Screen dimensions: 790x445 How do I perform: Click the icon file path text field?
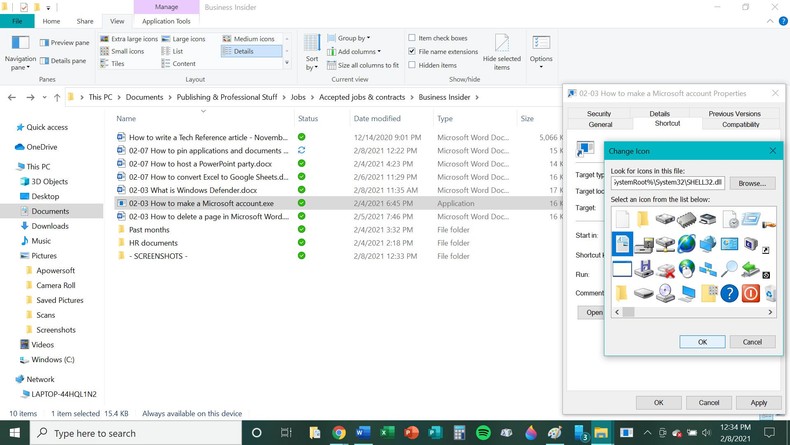tap(667, 183)
